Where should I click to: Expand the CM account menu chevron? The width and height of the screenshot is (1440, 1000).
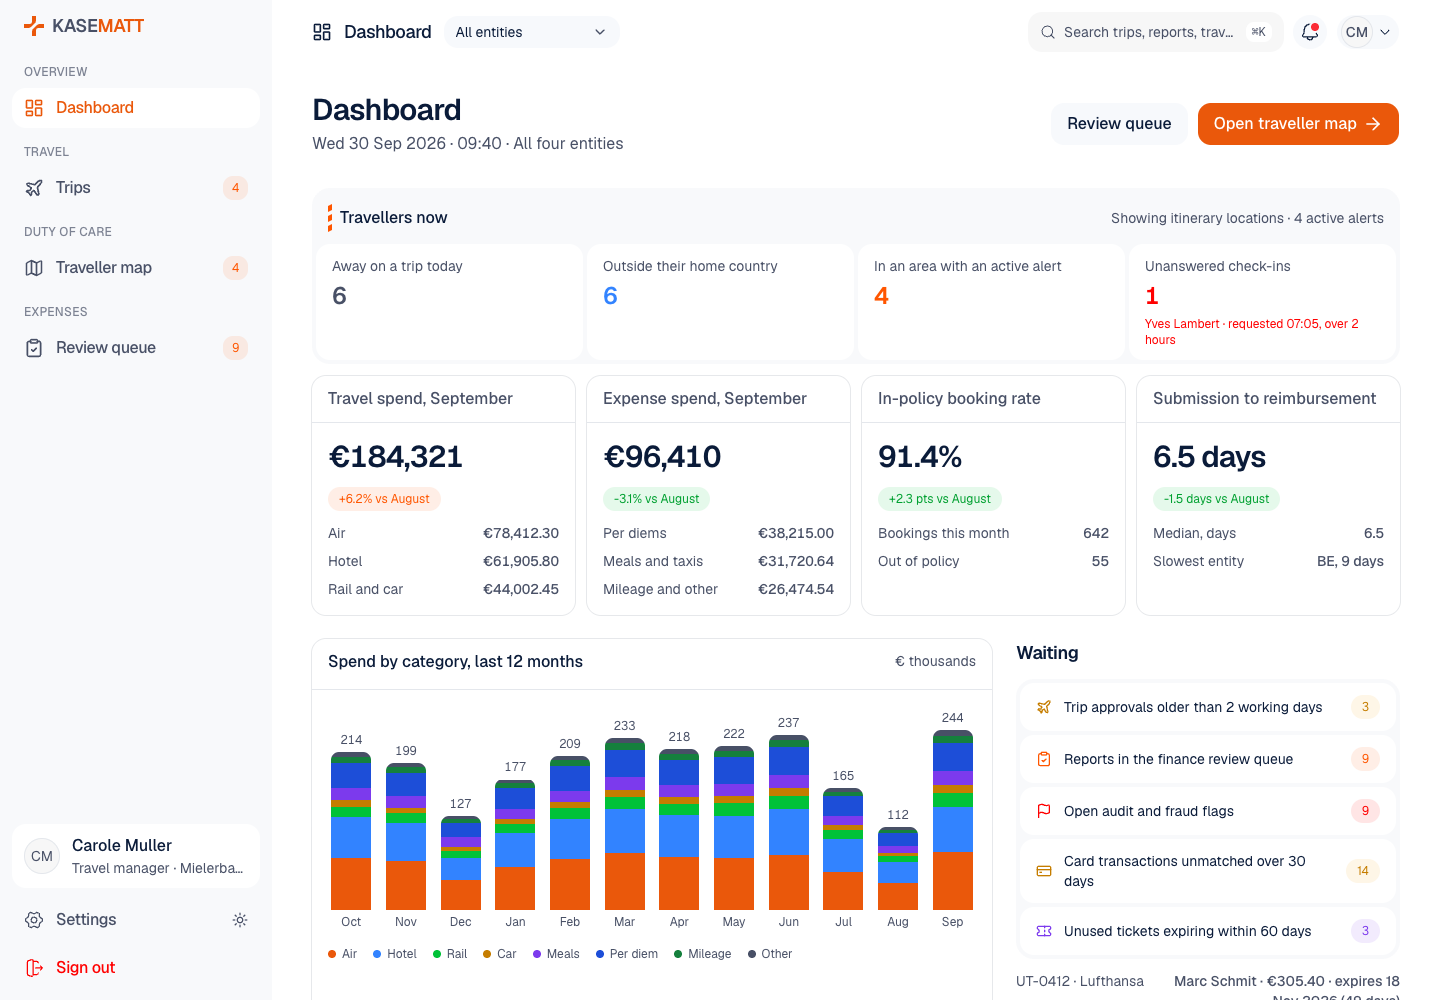point(1385,32)
